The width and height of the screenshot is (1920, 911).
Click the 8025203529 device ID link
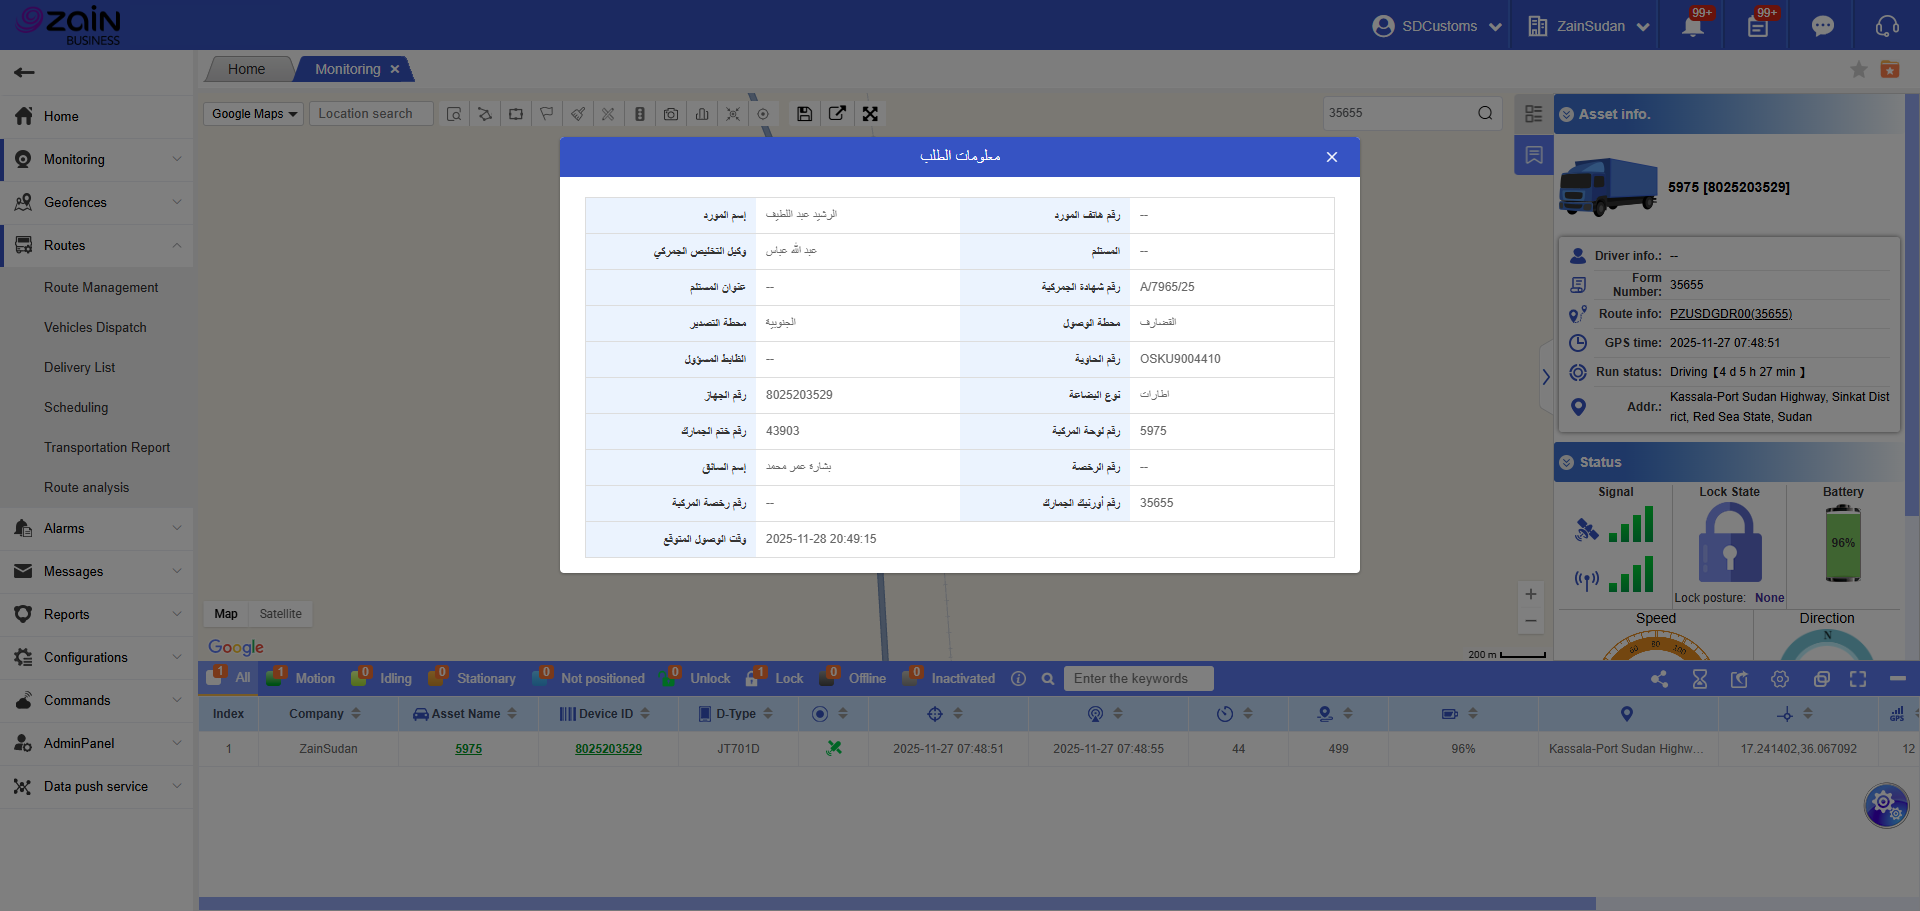pos(608,749)
